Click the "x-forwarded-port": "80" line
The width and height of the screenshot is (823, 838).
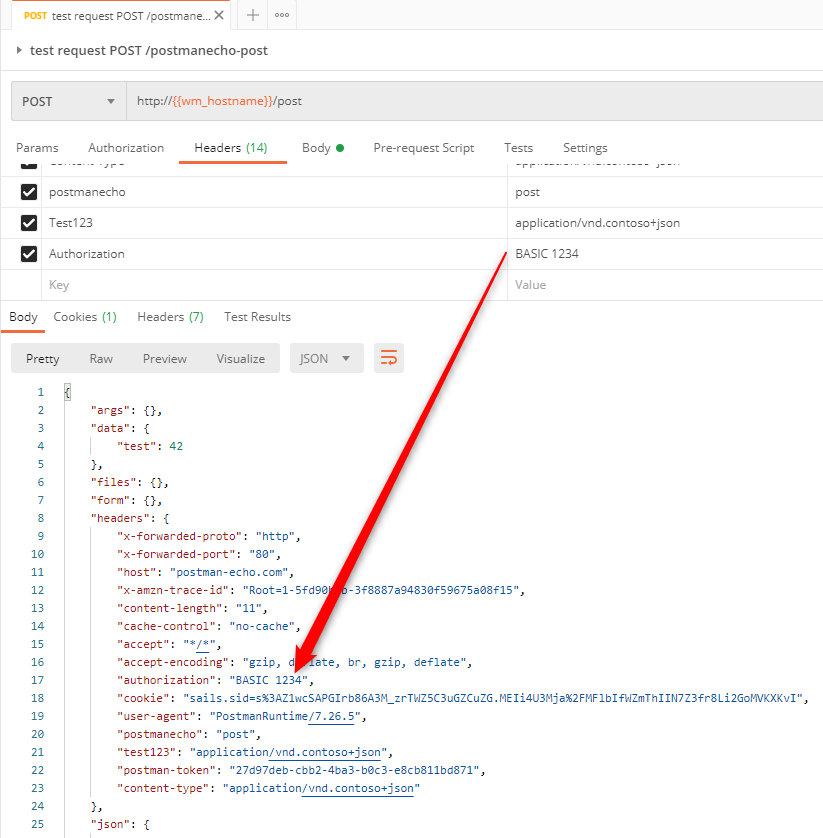[199, 554]
